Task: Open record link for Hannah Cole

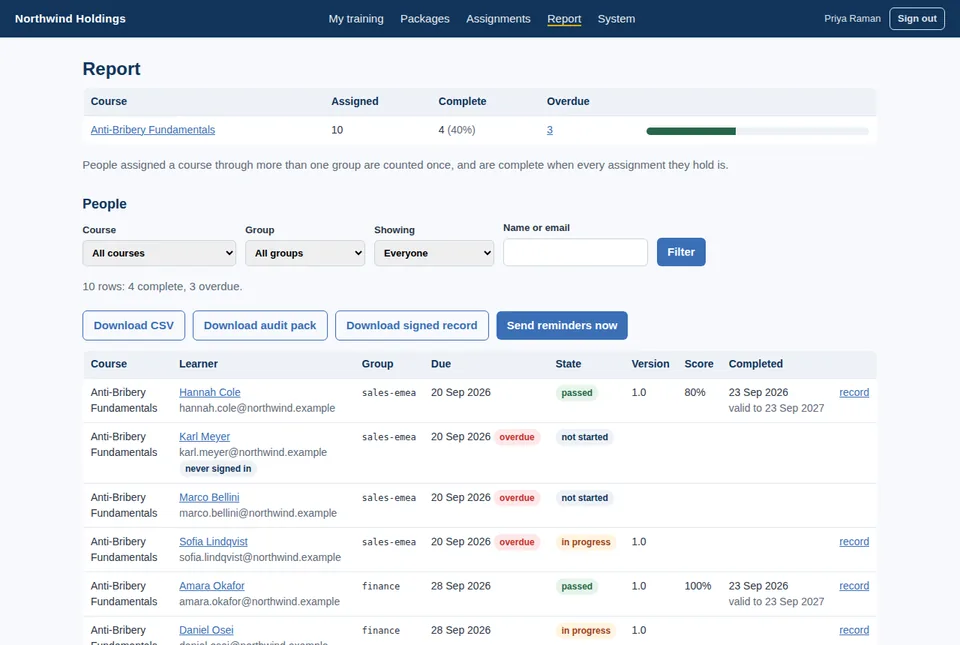Action: pos(854,392)
